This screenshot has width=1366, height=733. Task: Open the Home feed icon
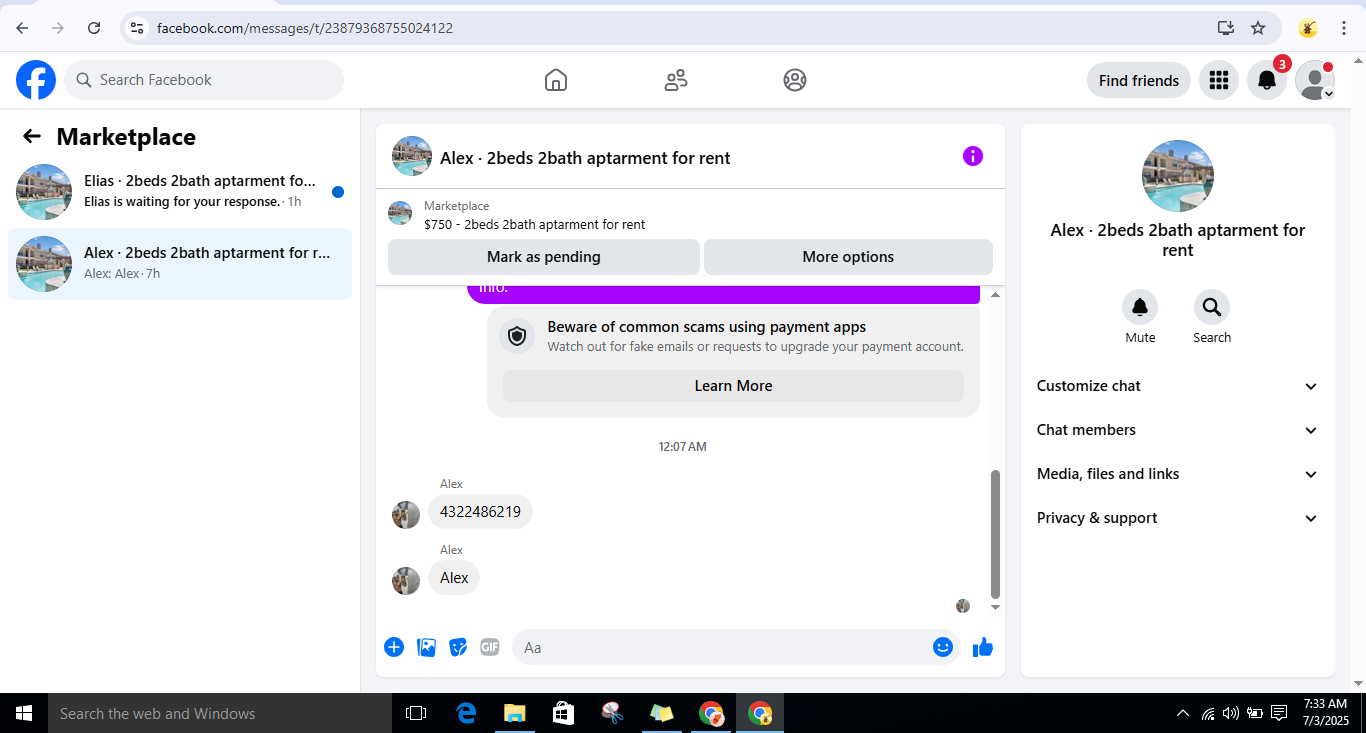[x=556, y=80]
